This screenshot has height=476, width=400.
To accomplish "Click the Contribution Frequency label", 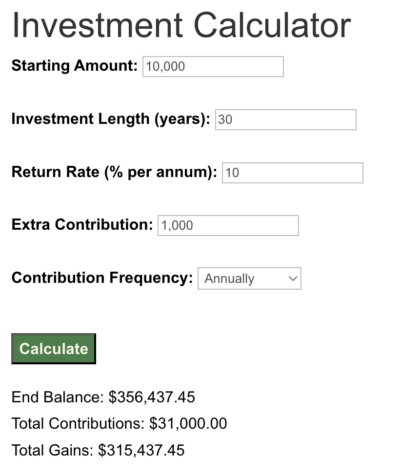I will 102,278.
